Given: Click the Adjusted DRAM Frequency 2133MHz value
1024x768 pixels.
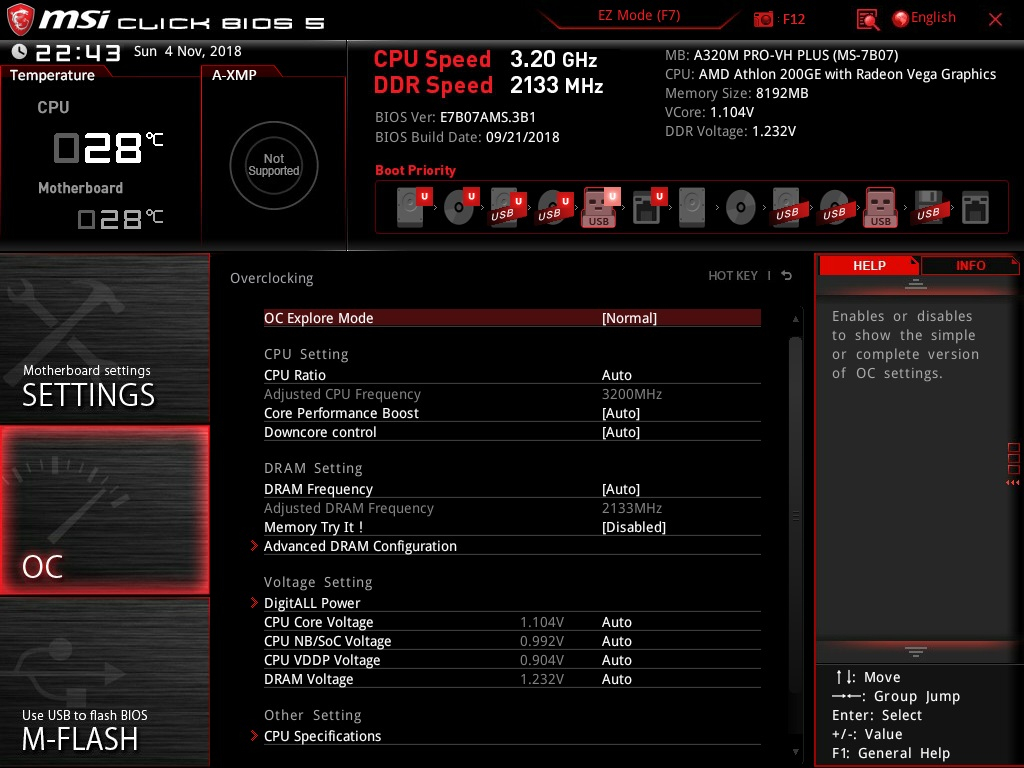Looking at the screenshot, I should click(x=632, y=508).
